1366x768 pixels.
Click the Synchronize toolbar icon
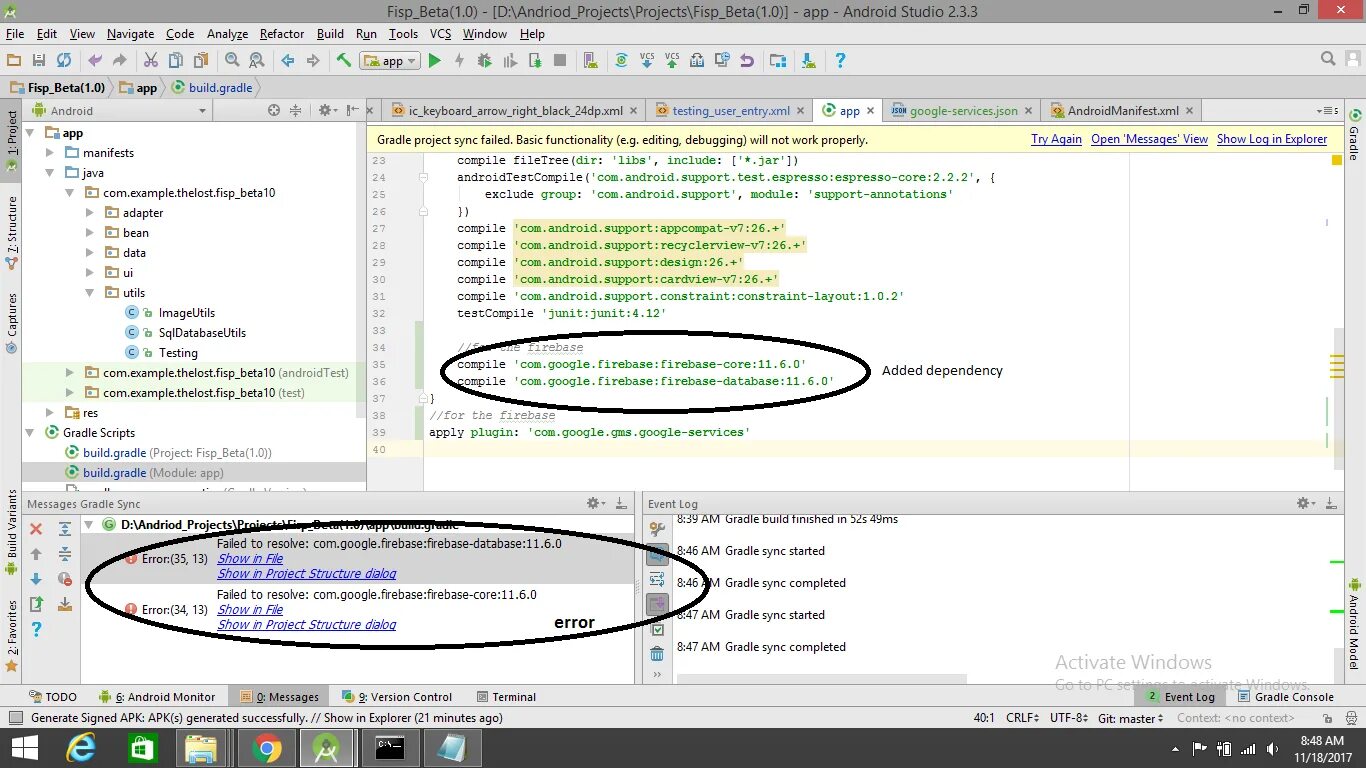(64, 61)
